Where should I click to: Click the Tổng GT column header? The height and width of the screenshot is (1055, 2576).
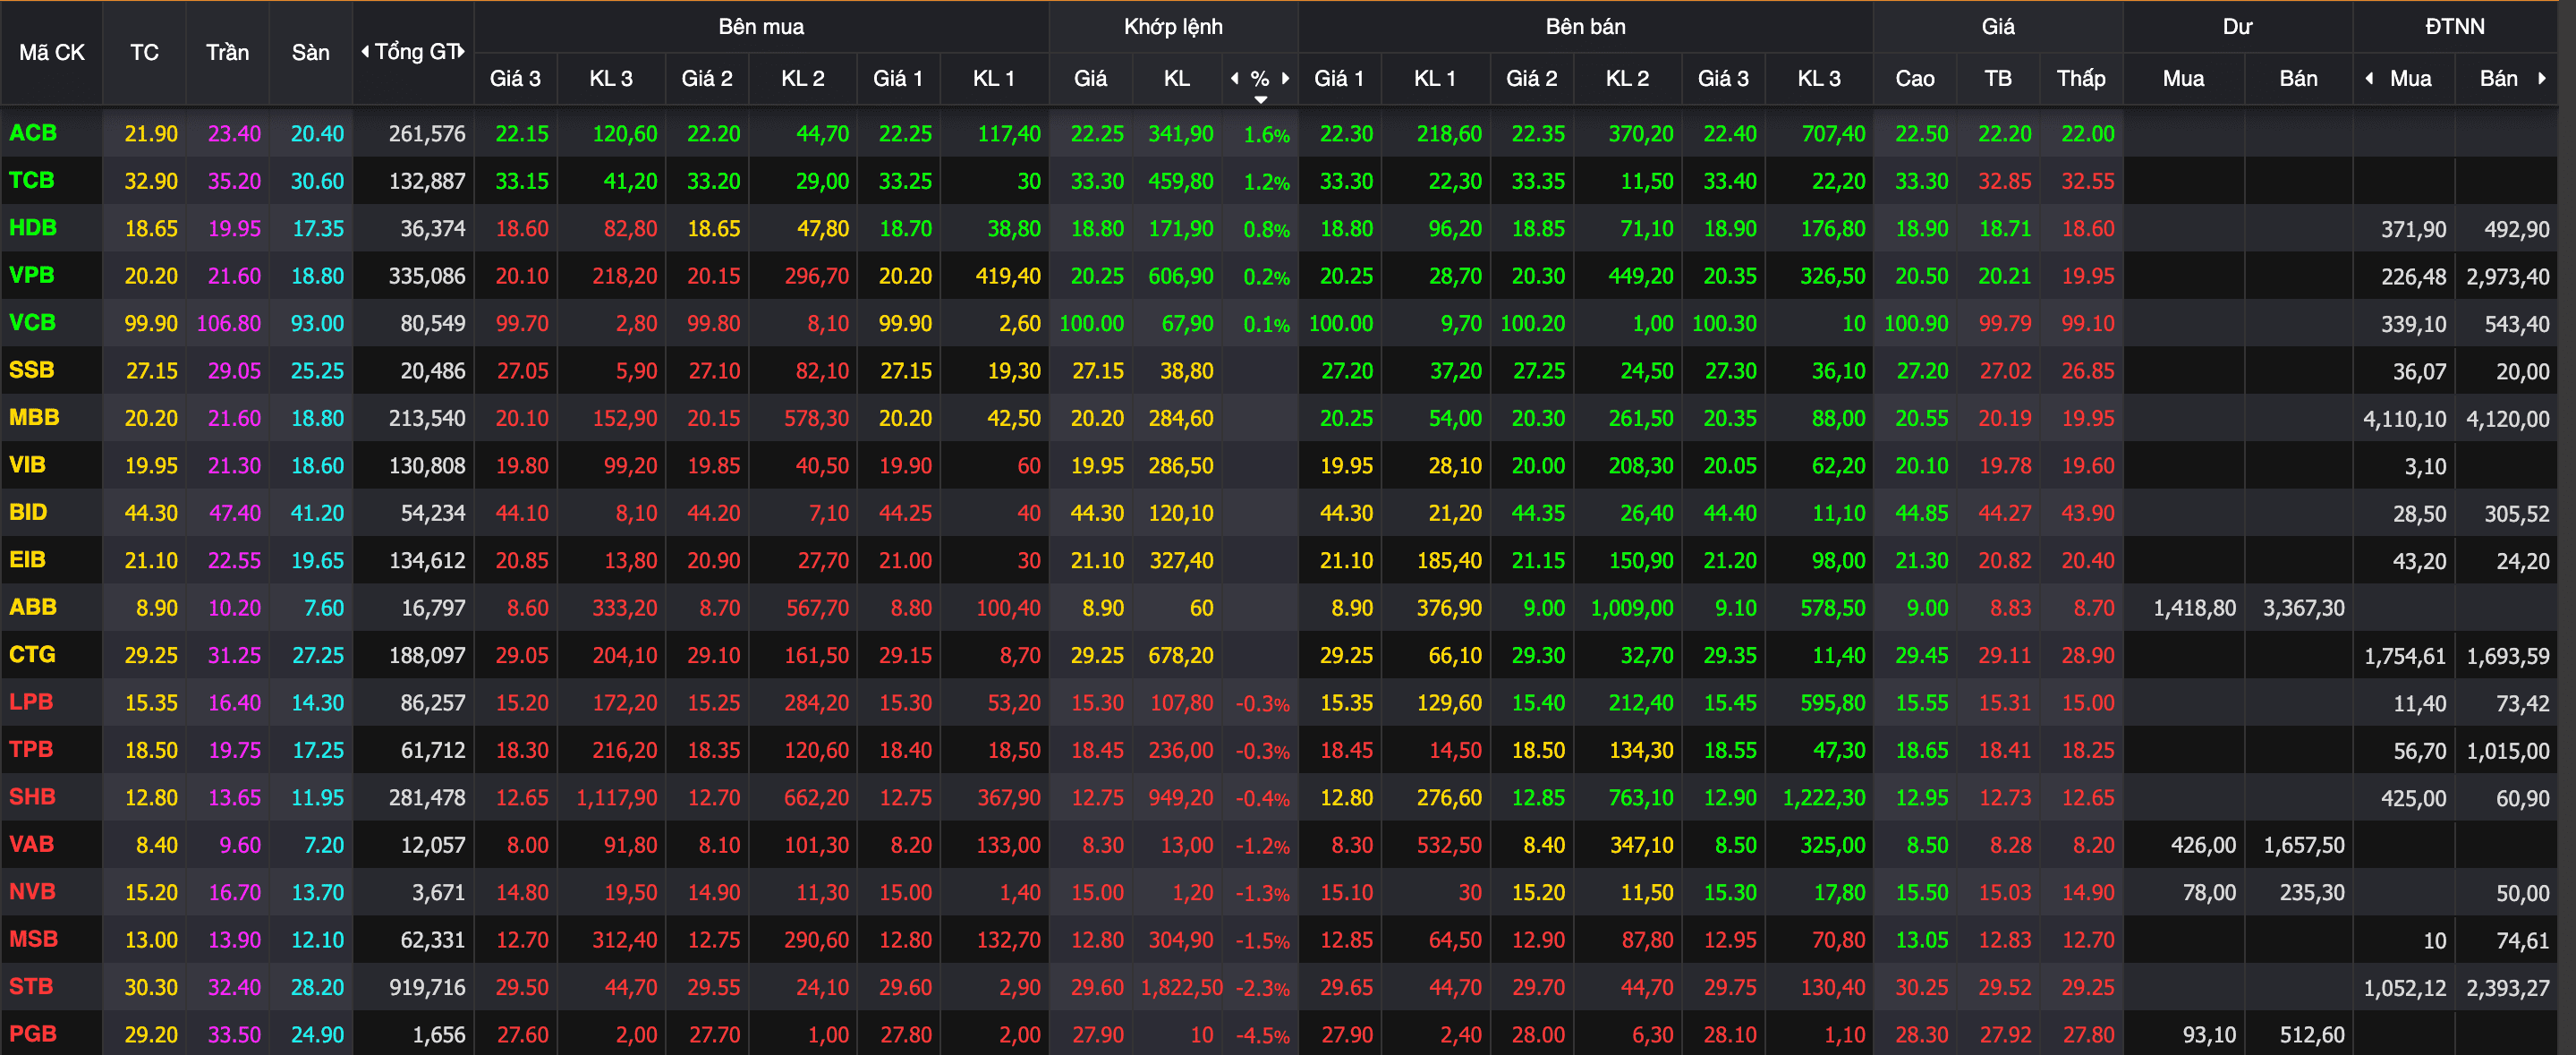tap(416, 52)
